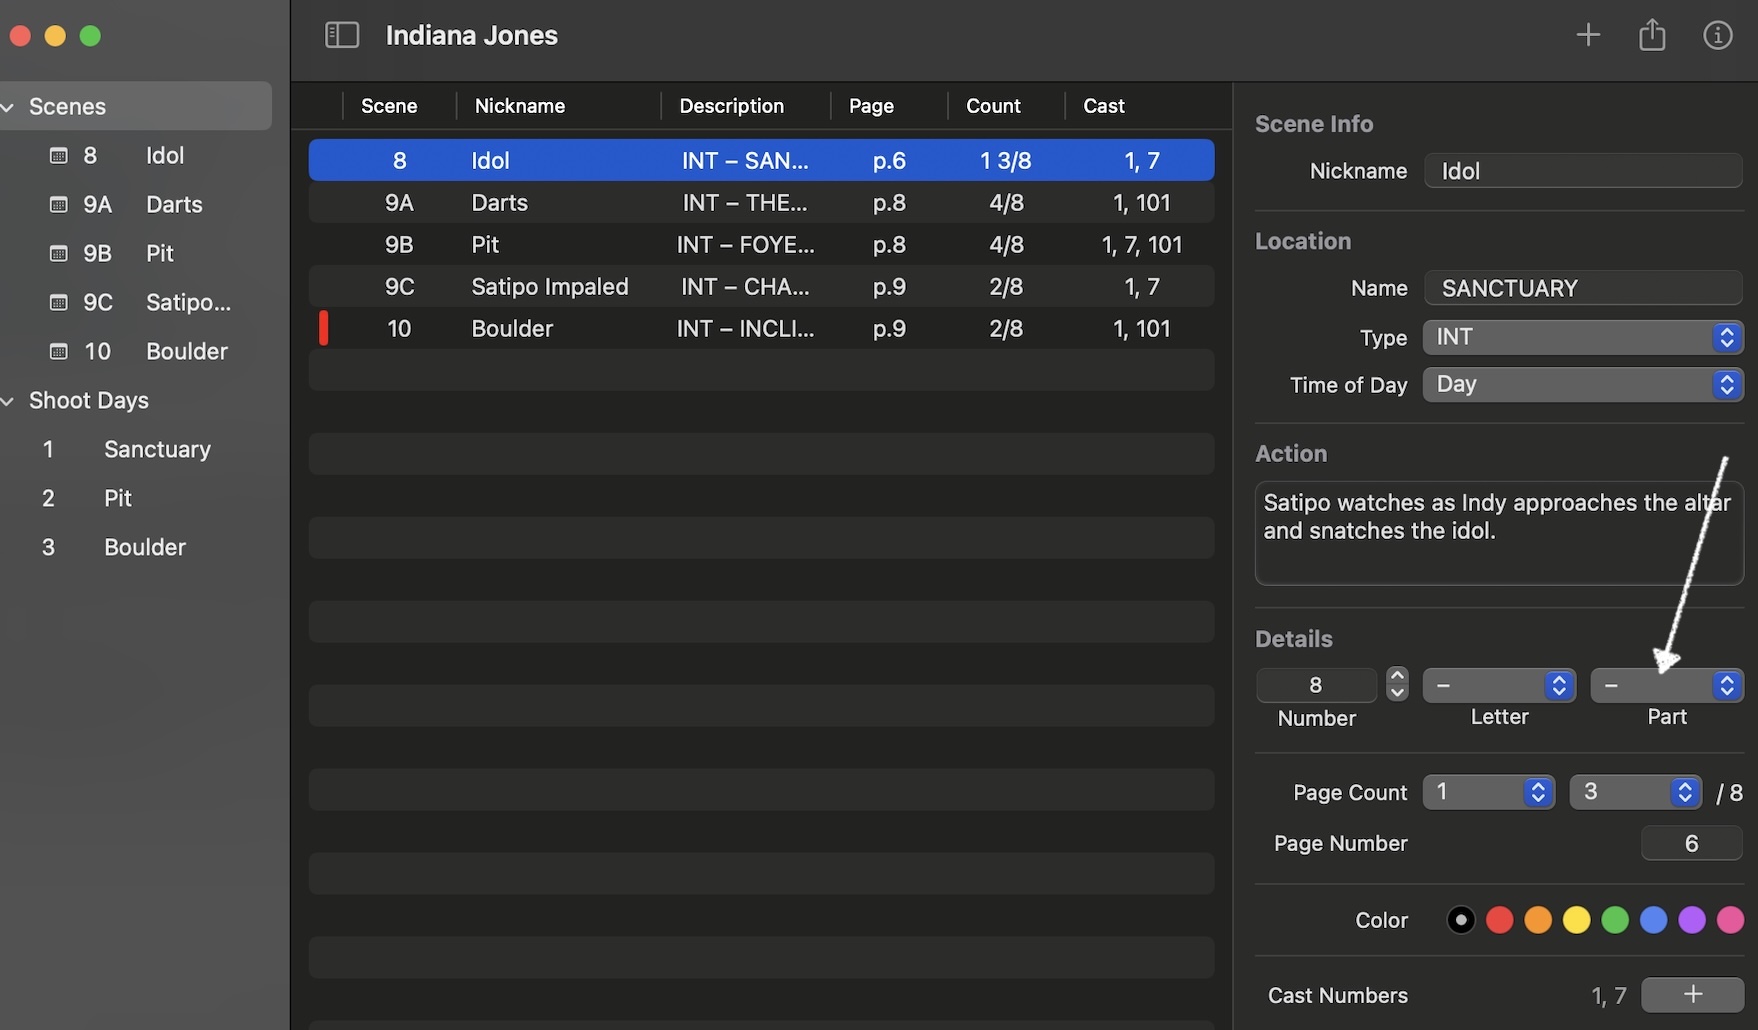Select the Darts row in scene table
Viewport: 1758px width, 1030px height.
coord(761,202)
